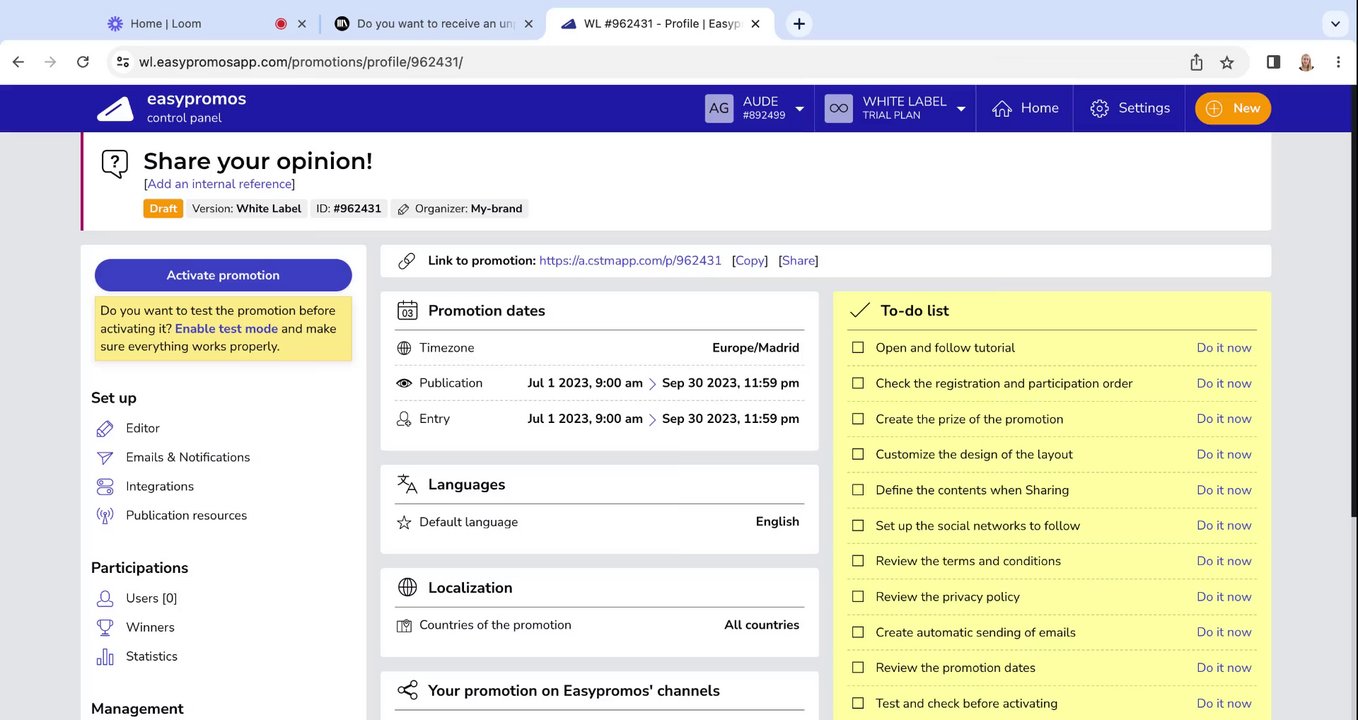Click the Emails & Notifications paper plane icon
Image resolution: width=1358 pixels, height=720 pixels.
105,457
